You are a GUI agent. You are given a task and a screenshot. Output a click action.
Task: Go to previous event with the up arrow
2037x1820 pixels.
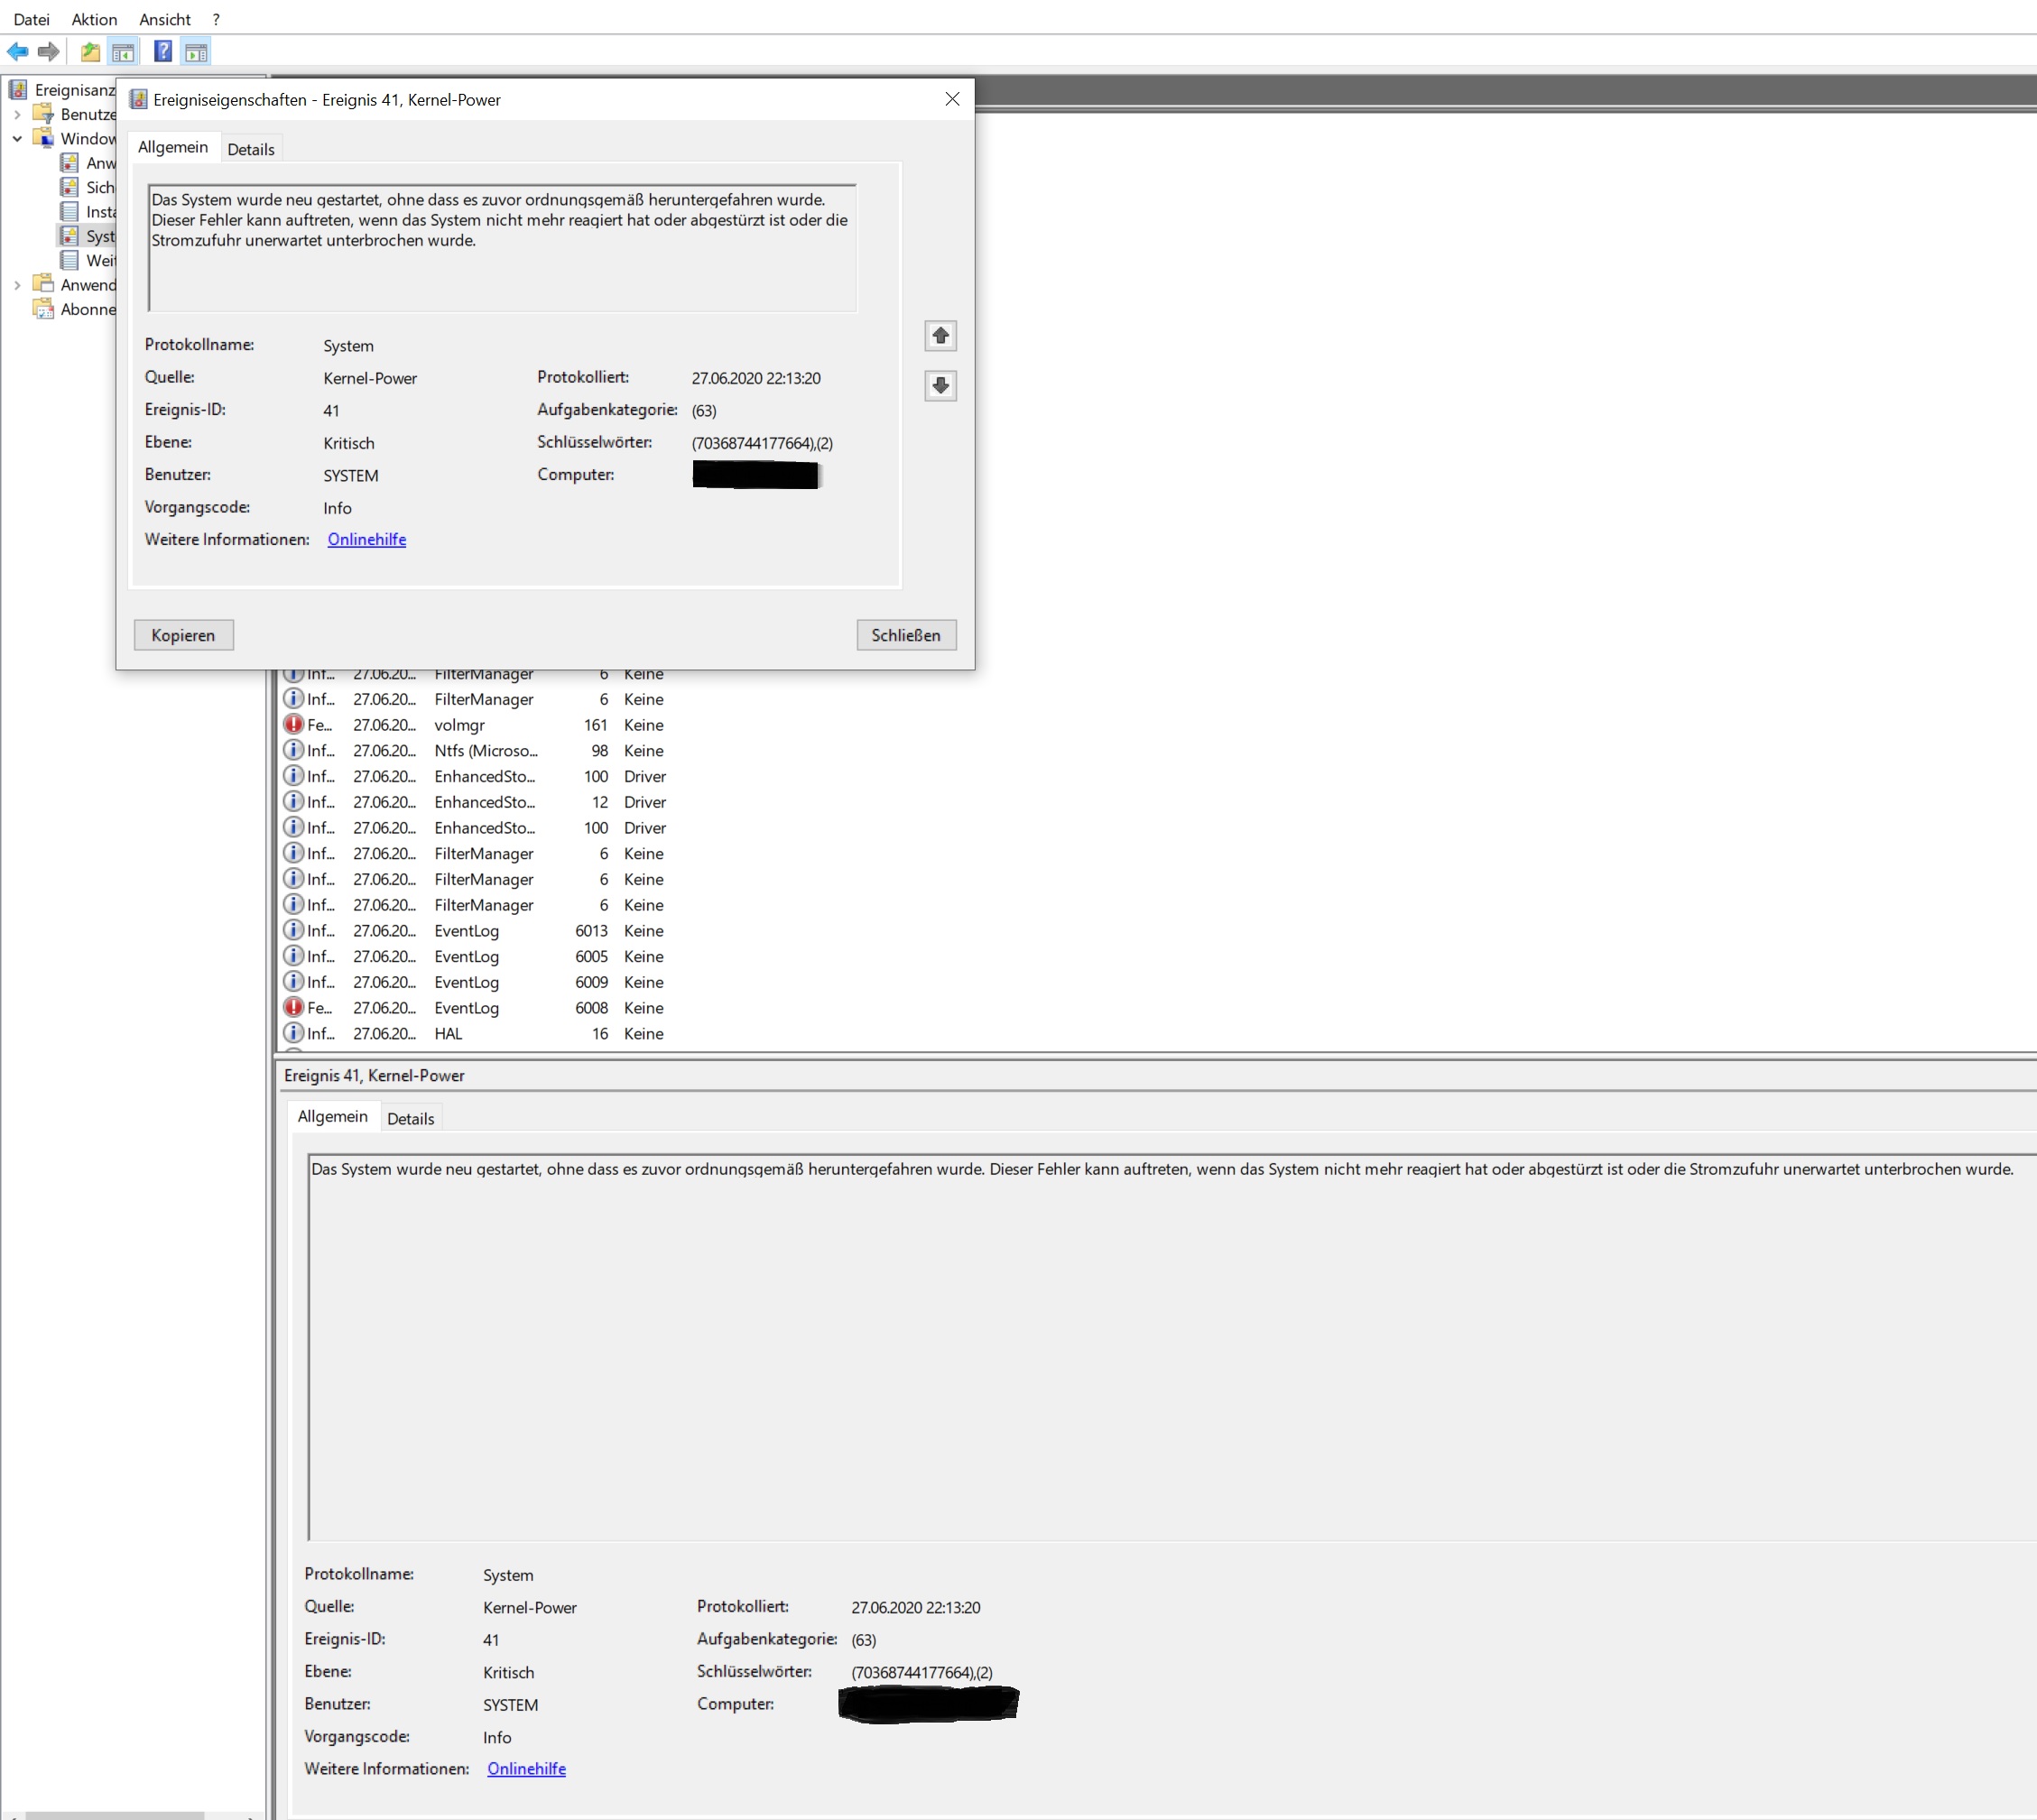(x=940, y=336)
